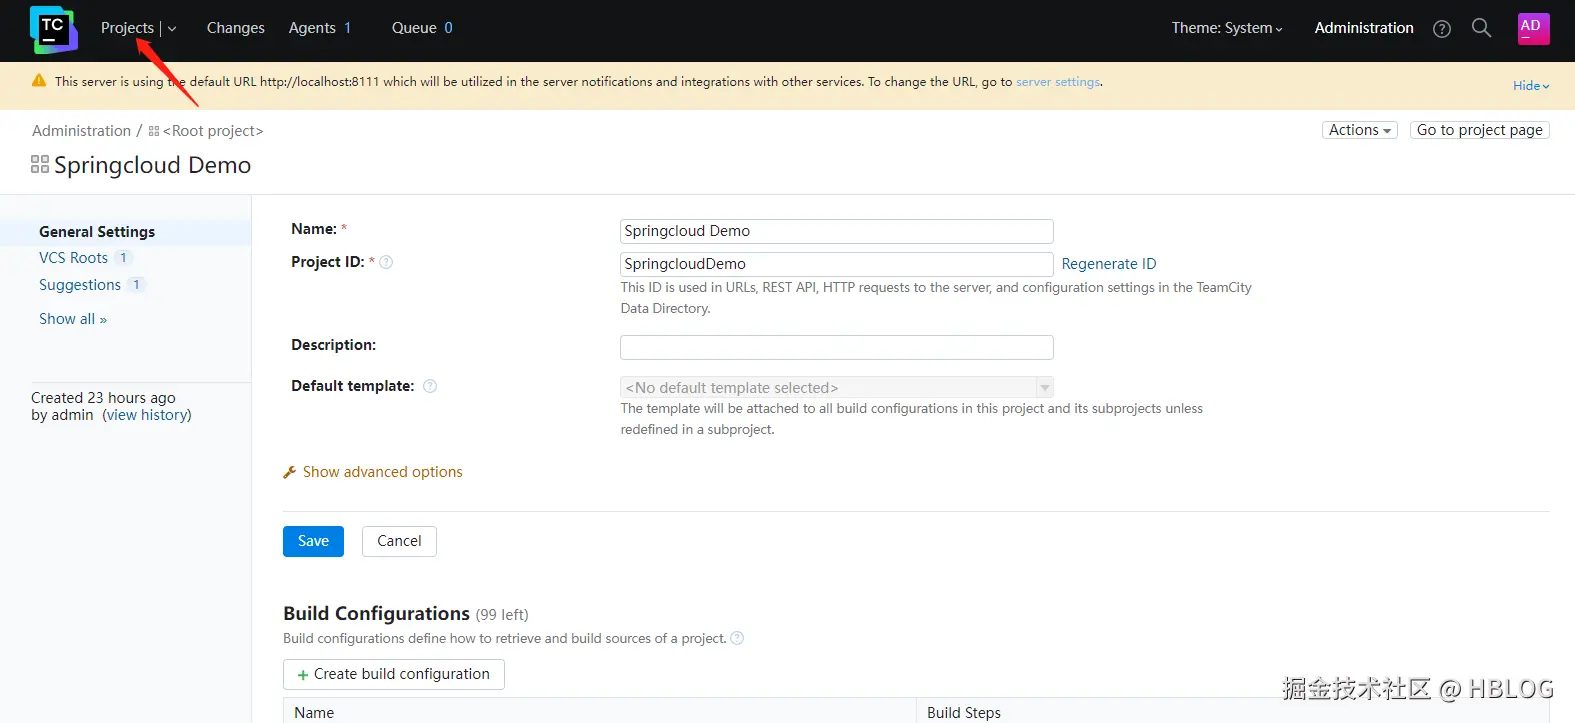Click the Project ID help icon
Viewport: 1575px width, 723px height.
click(x=386, y=263)
